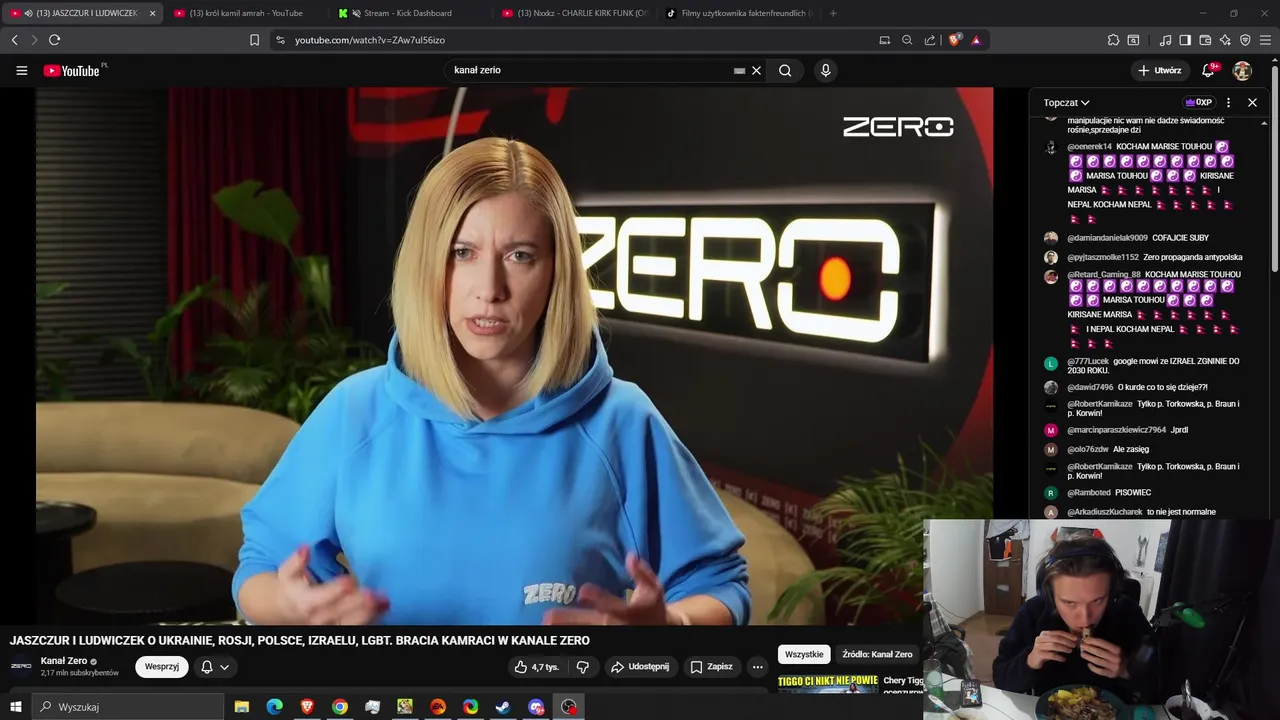Select the Wszystkie filter chip
Screen dimensions: 1280x720
[x=804, y=654]
